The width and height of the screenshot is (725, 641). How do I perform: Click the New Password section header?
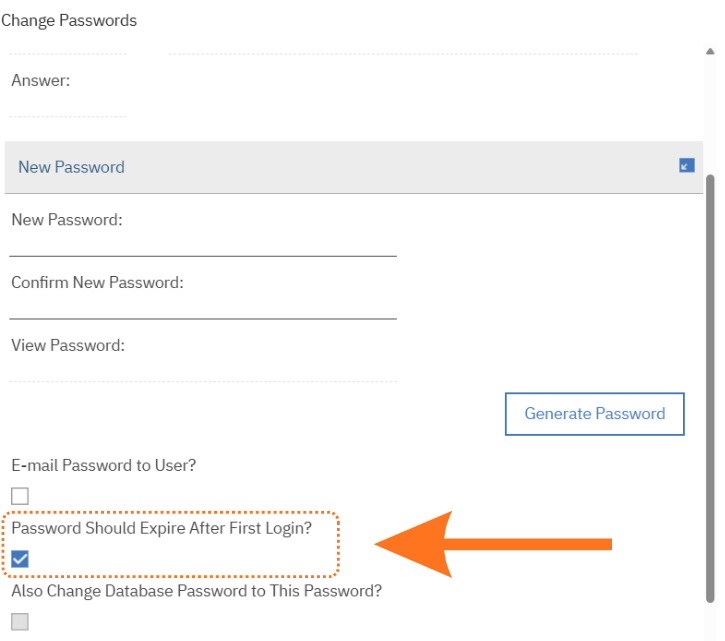pos(71,167)
